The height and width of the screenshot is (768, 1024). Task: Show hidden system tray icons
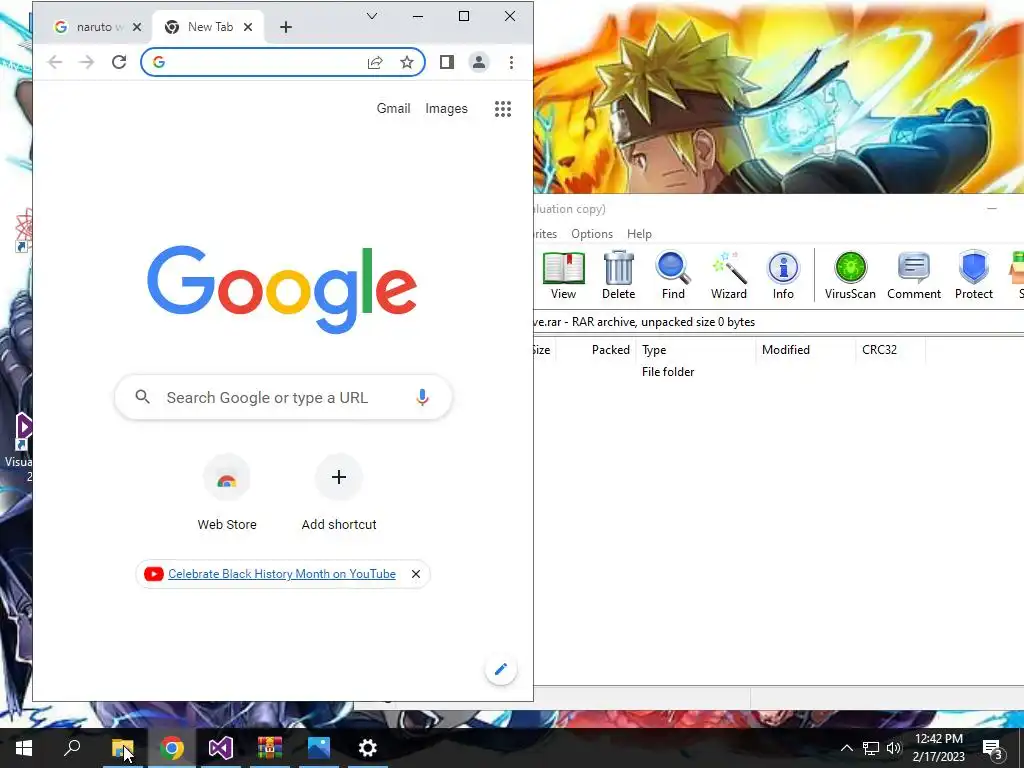pos(846,748)
